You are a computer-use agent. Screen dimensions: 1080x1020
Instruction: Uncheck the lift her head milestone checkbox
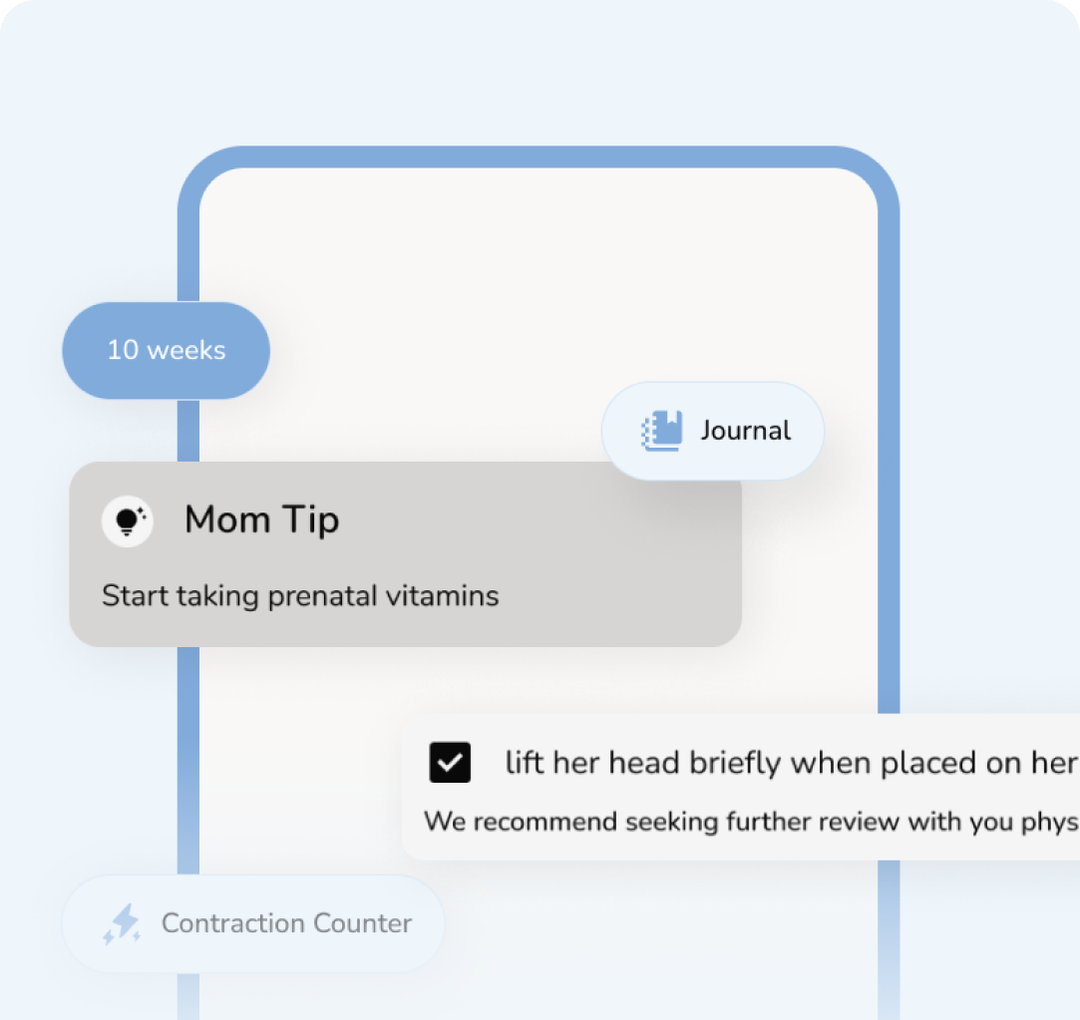click(x=450, y=763)
